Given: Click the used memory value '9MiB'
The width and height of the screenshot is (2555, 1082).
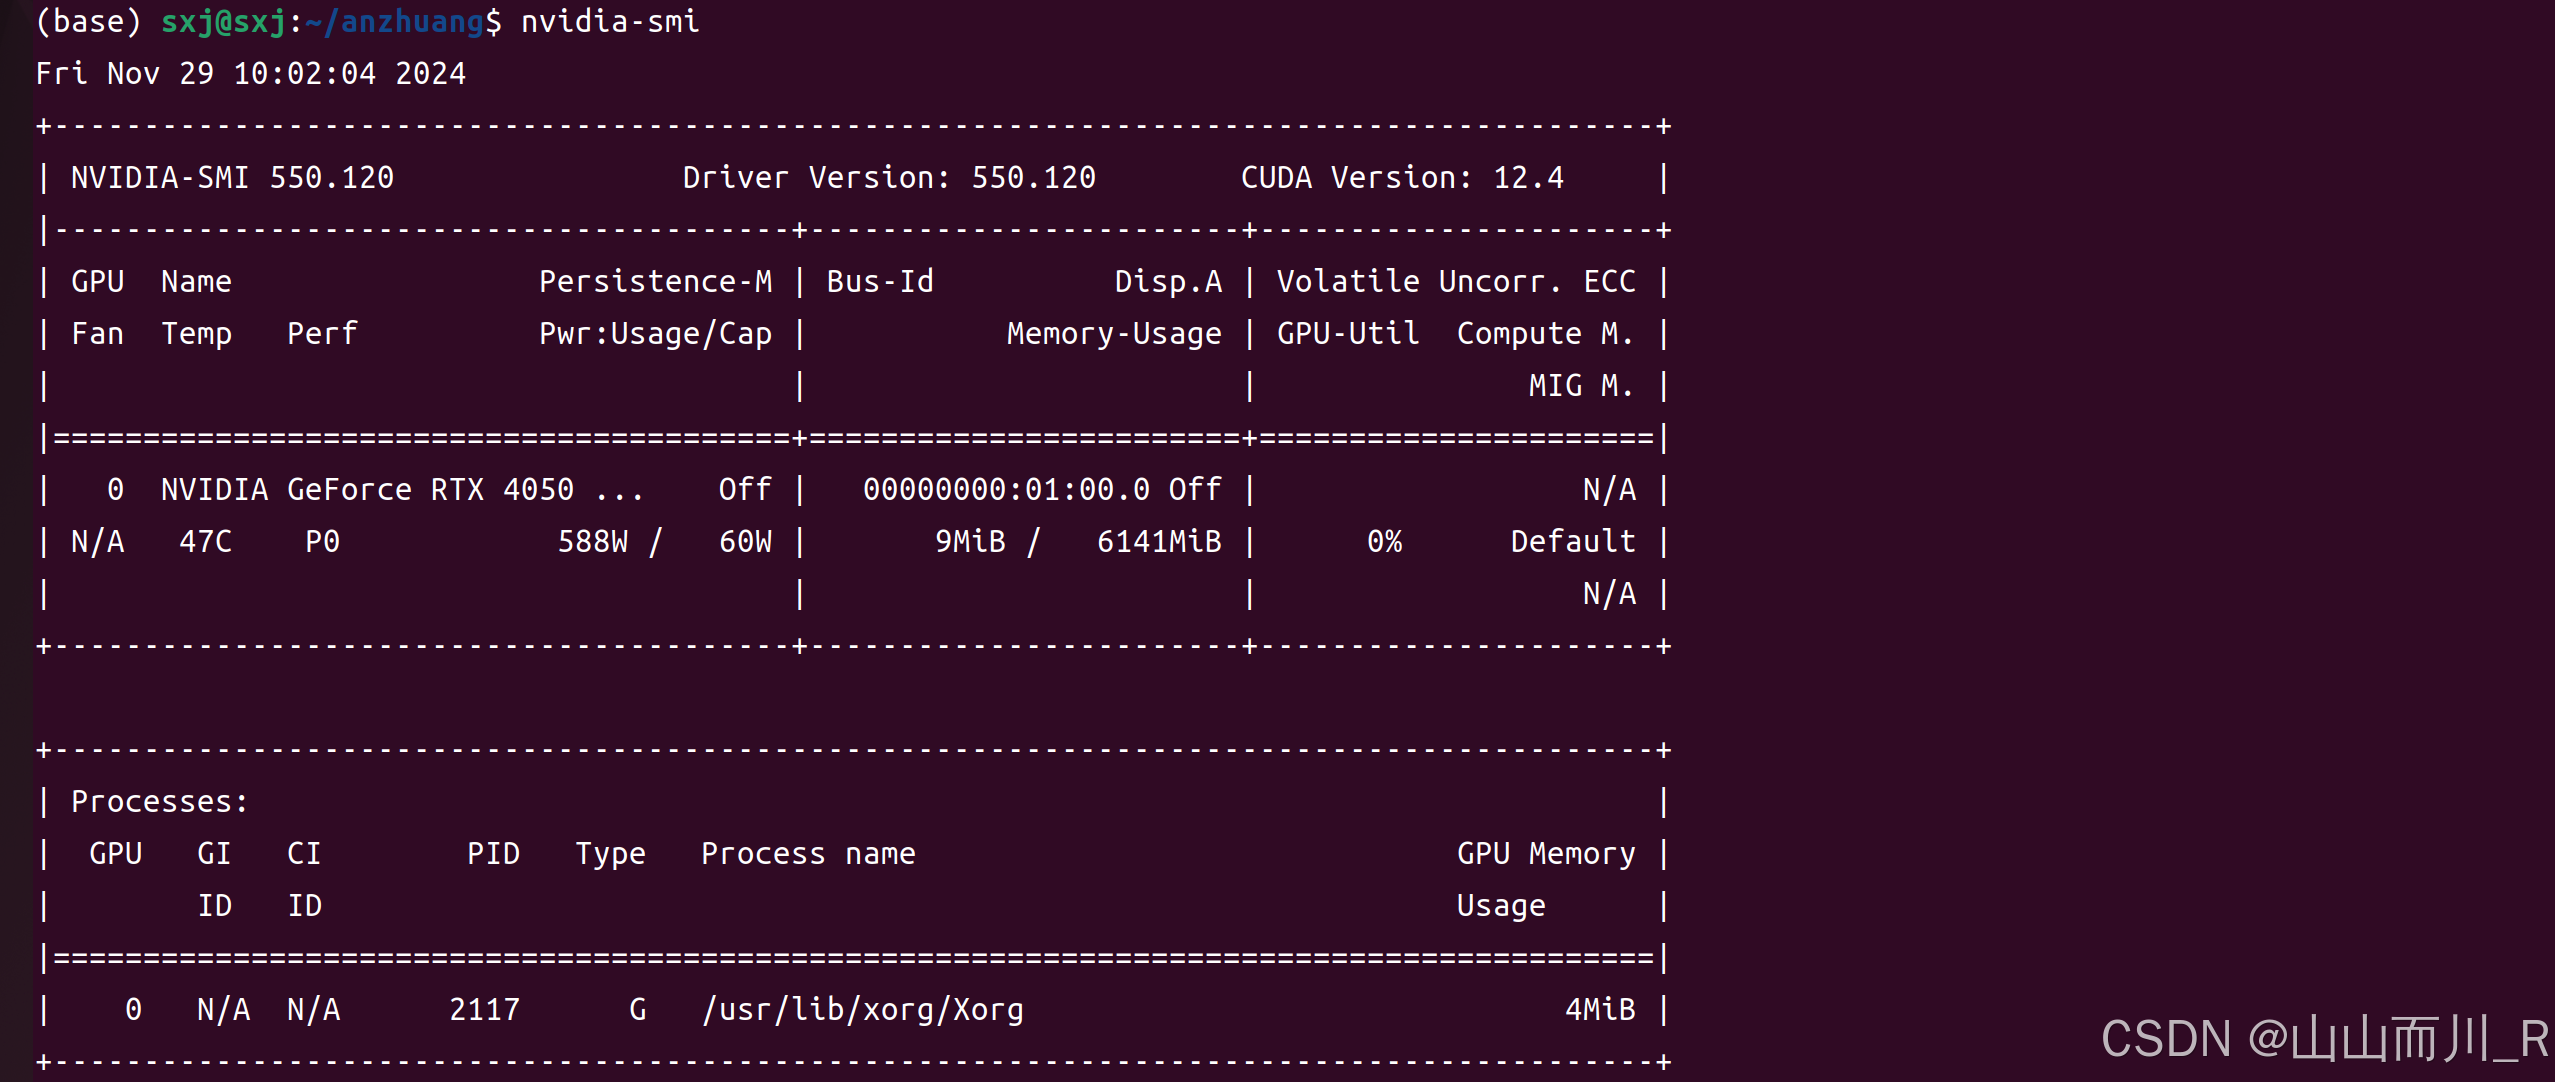Looking at the screenshot, I should [970, 541].
